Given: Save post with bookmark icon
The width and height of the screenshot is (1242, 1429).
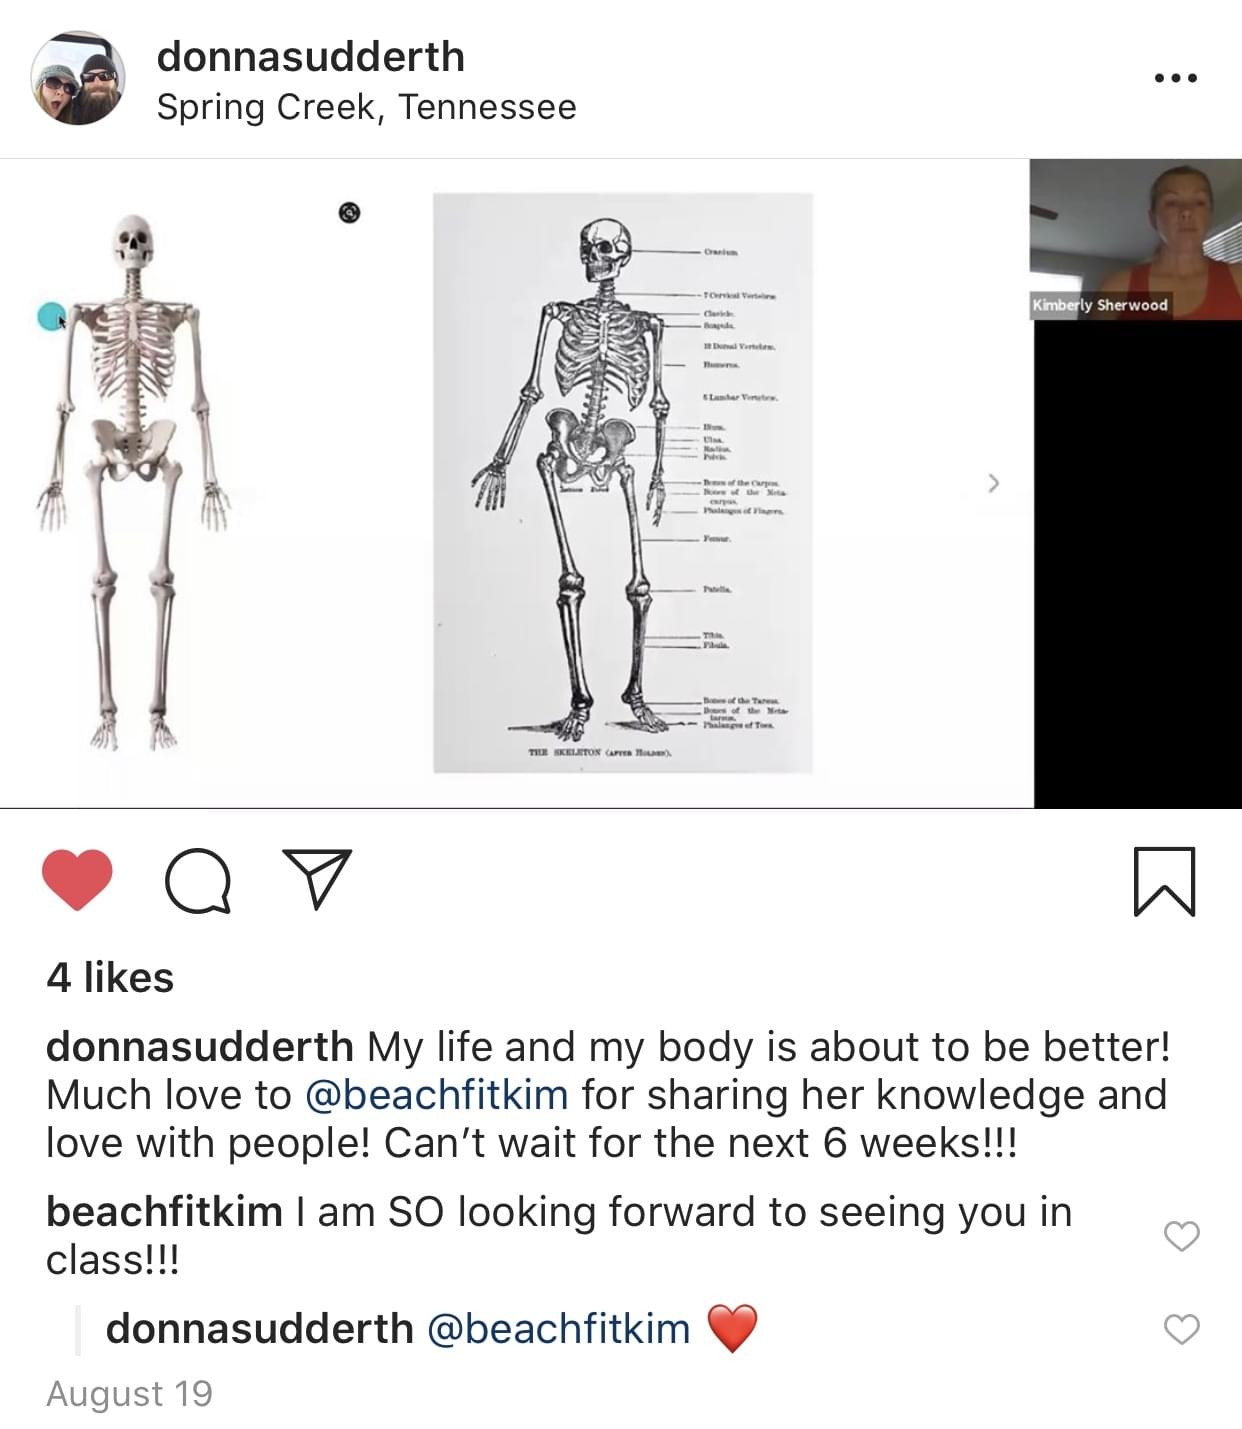Looking at the screenshot, I should (x=1165, y=881).
